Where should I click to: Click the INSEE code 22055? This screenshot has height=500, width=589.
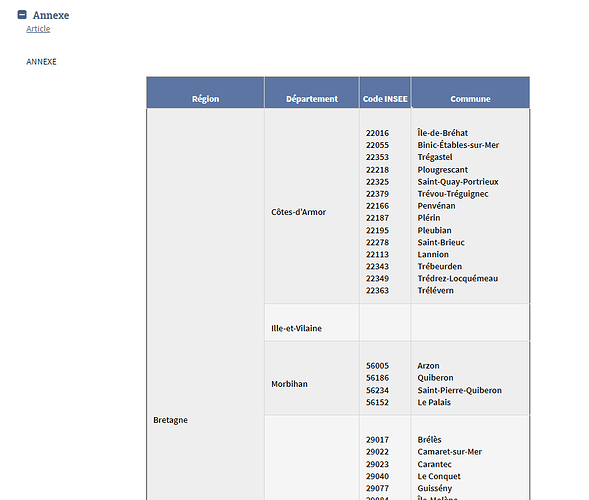coord(377,145)
